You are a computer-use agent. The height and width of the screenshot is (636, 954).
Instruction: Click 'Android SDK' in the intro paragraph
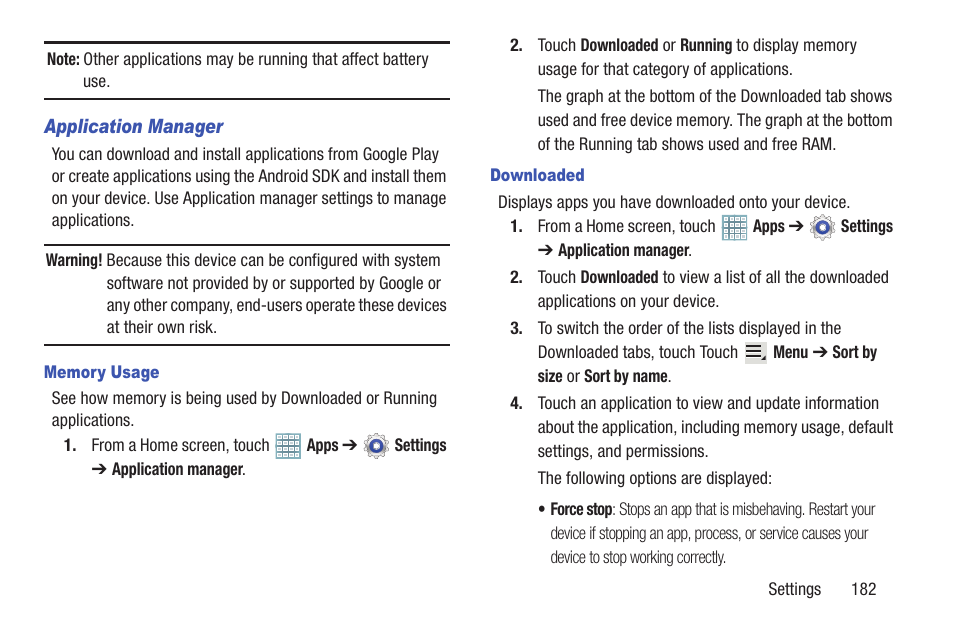pyautogui.click(x=299, y=176)
